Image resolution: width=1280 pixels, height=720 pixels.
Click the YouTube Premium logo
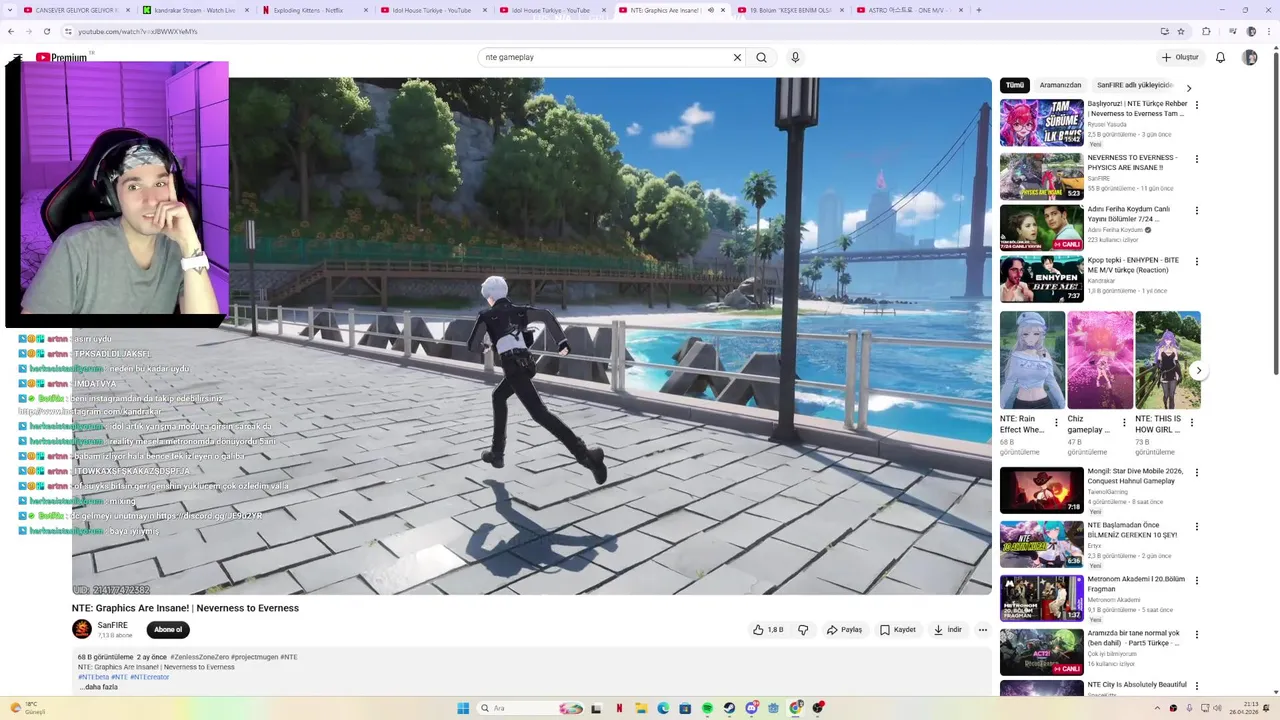coord(61,57)
